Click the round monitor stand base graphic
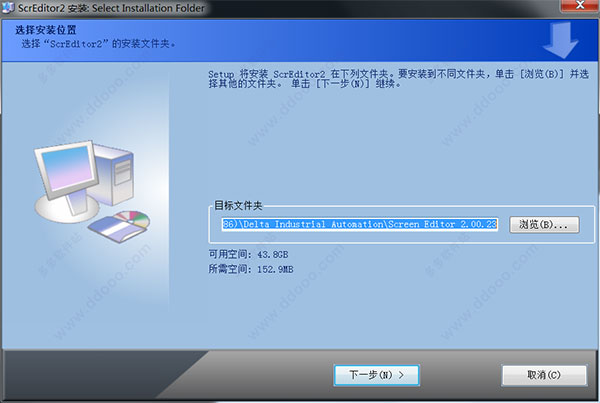The image size is (600, 403). (x=67, y=209)
